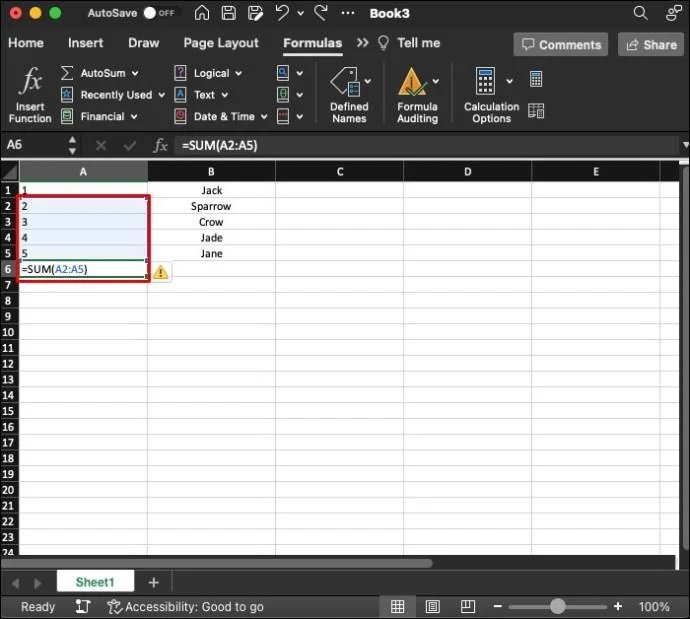Expand the Date & Time functions dropdown
Viewport: 690px width, 619px height.
coord(263,116)
